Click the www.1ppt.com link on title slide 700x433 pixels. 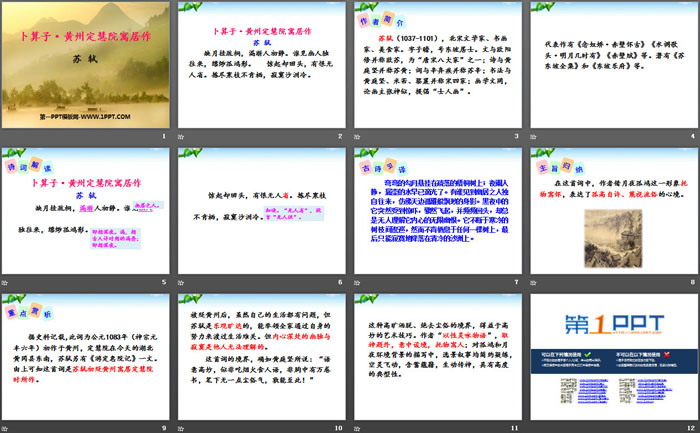(81, 116)
